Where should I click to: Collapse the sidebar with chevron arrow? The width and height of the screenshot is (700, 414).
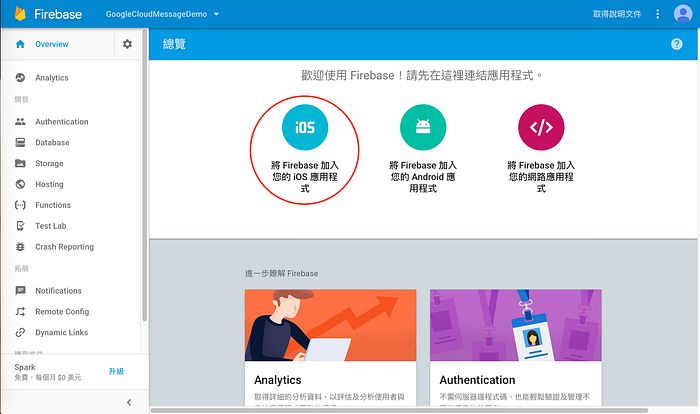click(129, 402)
